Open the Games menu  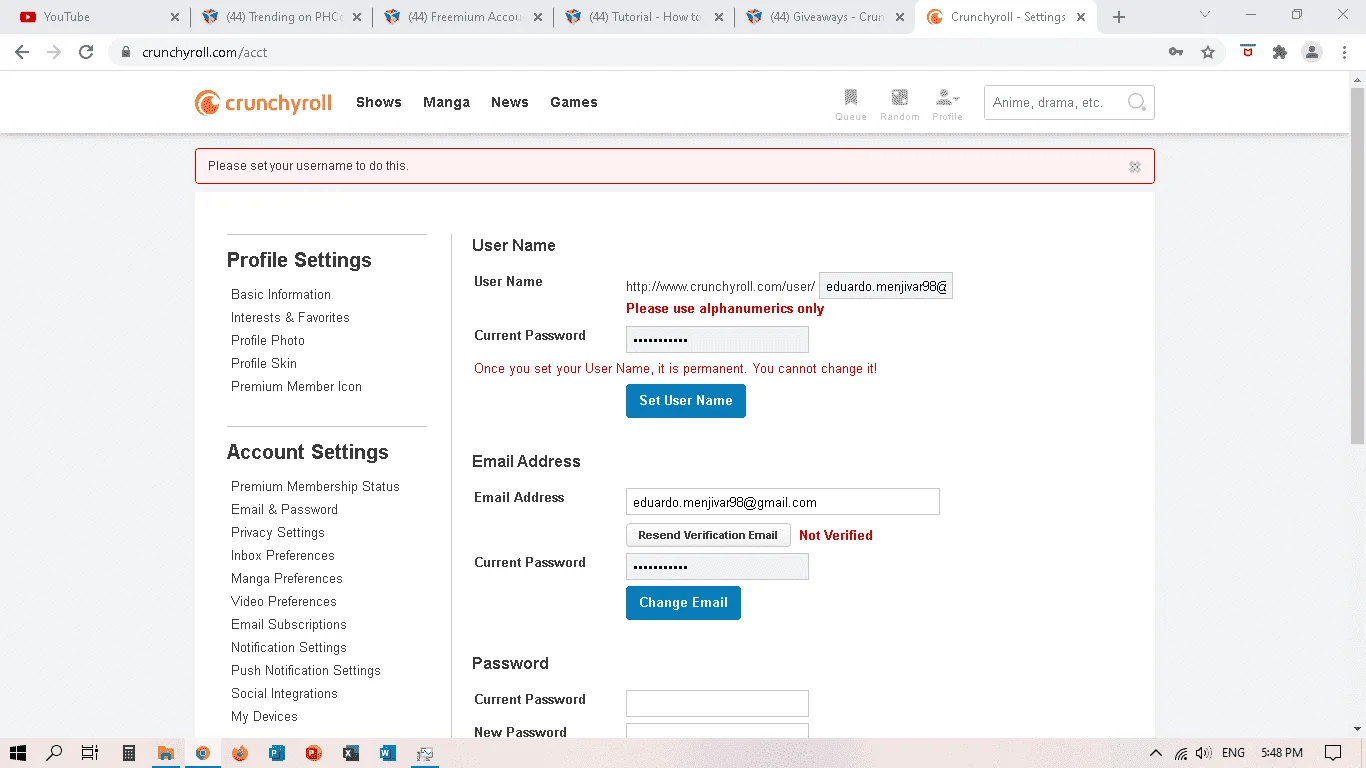[x=574, y=102]
